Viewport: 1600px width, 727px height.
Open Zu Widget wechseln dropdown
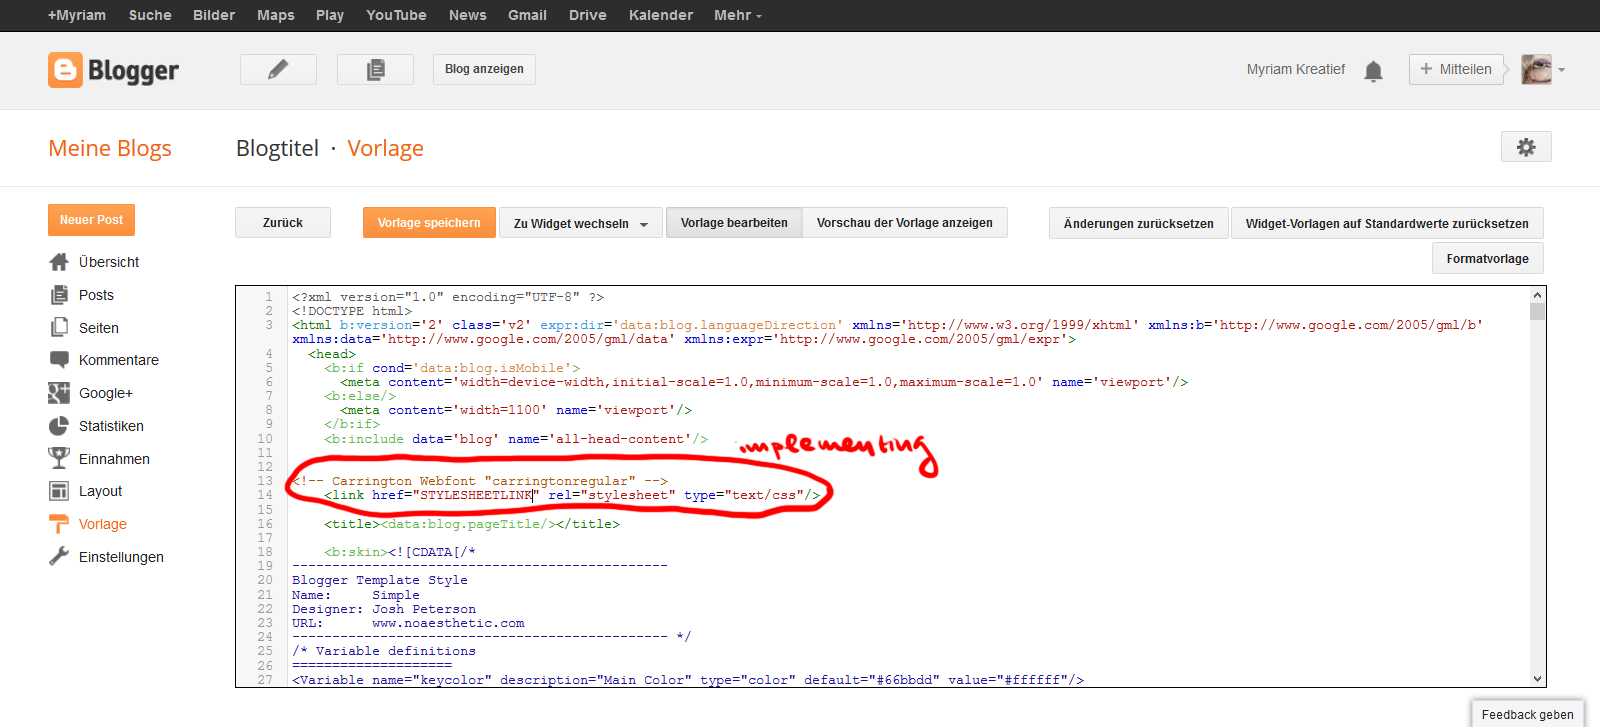point(581,223)
